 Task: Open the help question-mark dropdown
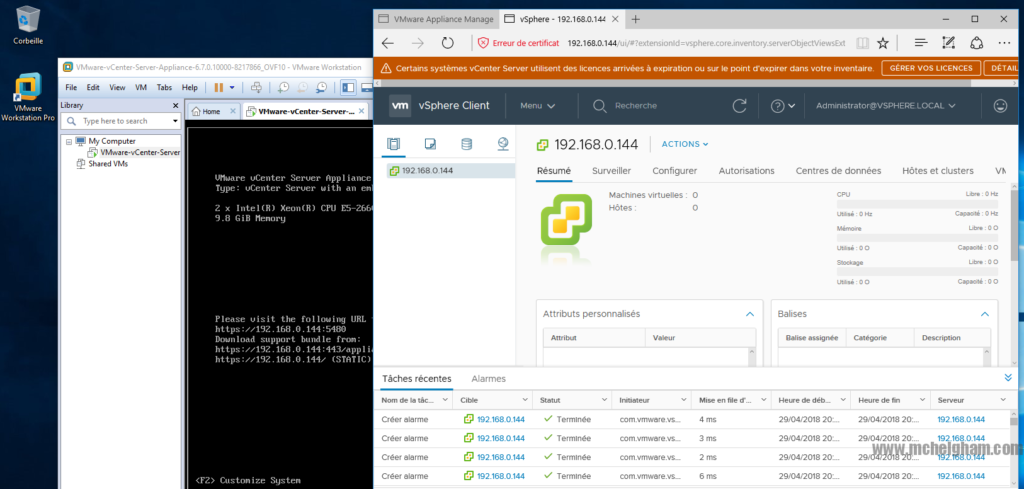(783, 106)
